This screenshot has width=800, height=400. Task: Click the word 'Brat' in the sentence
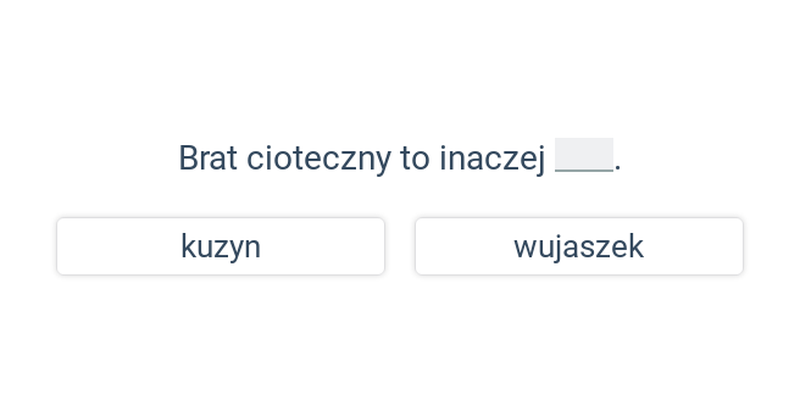point(208,158)
